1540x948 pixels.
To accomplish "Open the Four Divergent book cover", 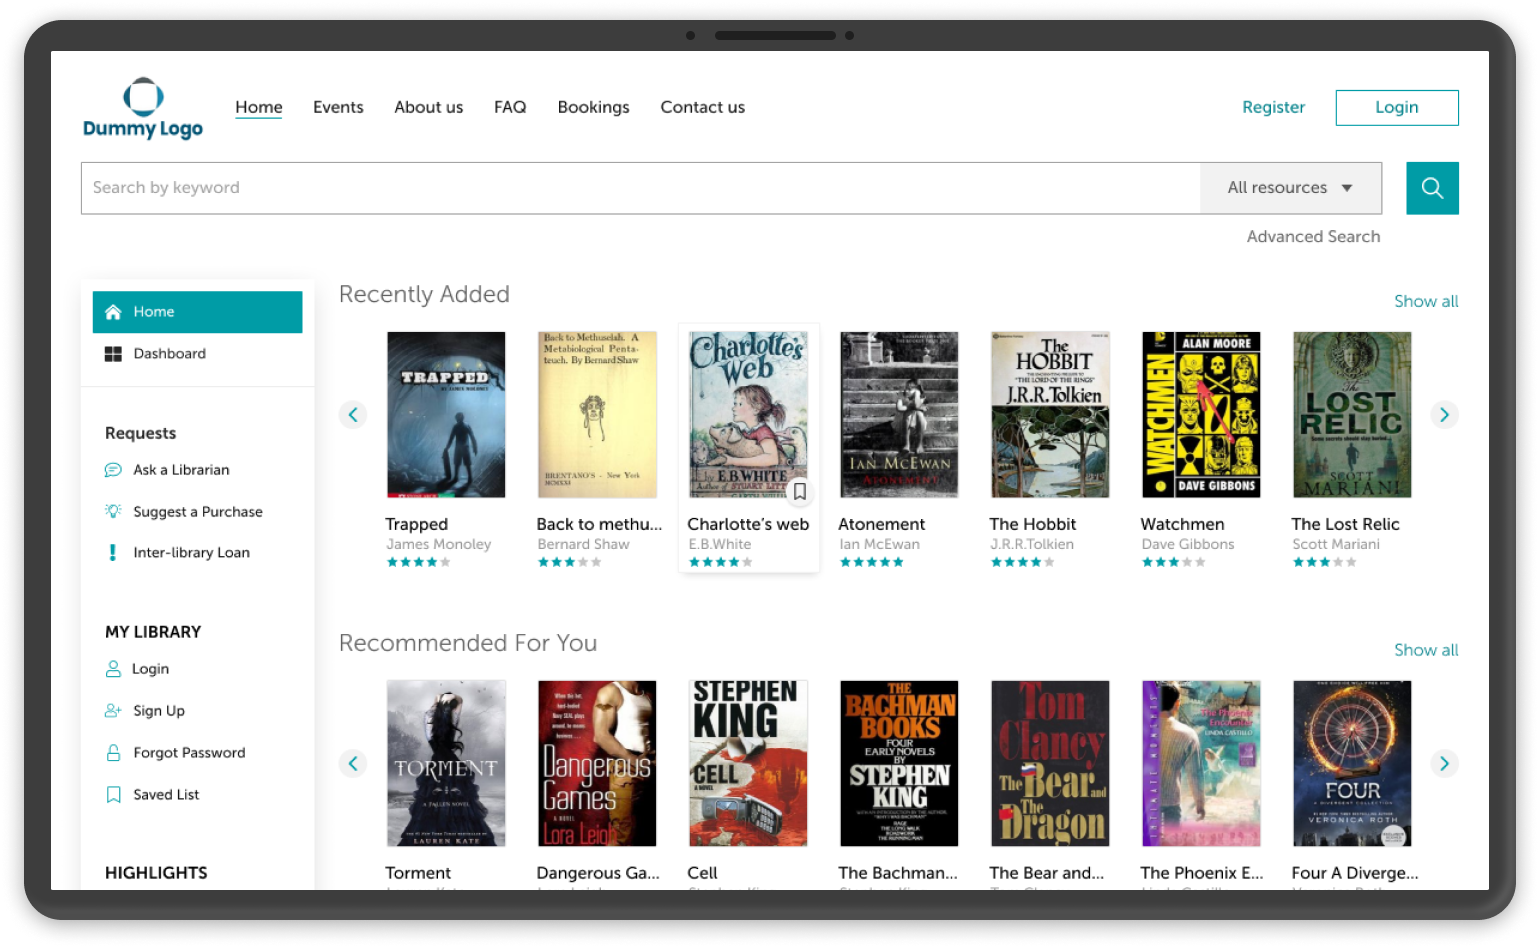I will pos(1352,764).
